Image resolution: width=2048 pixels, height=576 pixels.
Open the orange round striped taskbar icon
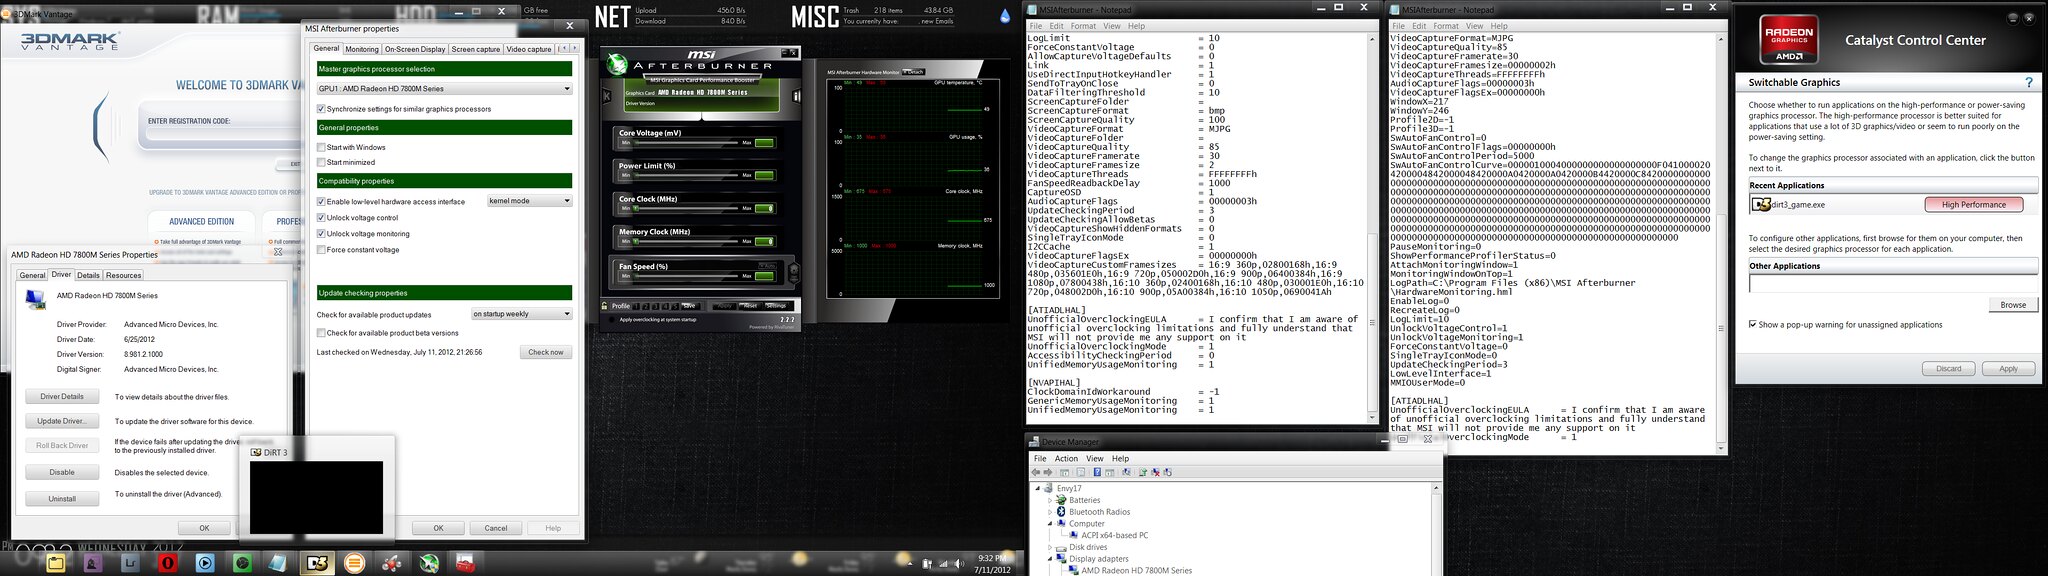(353, 563)
